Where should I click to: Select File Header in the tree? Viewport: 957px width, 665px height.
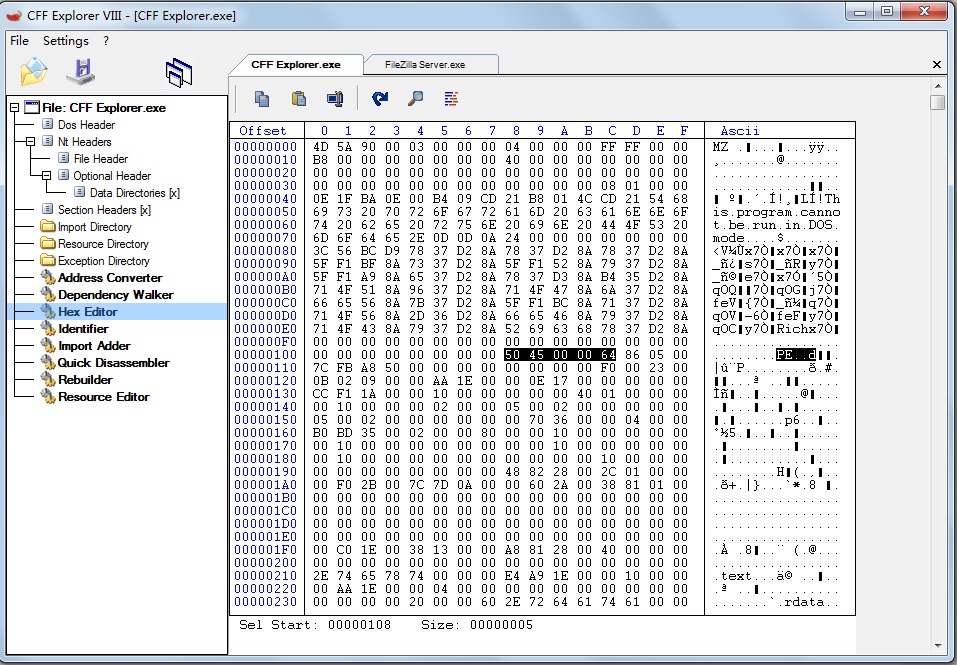point(101,159)
